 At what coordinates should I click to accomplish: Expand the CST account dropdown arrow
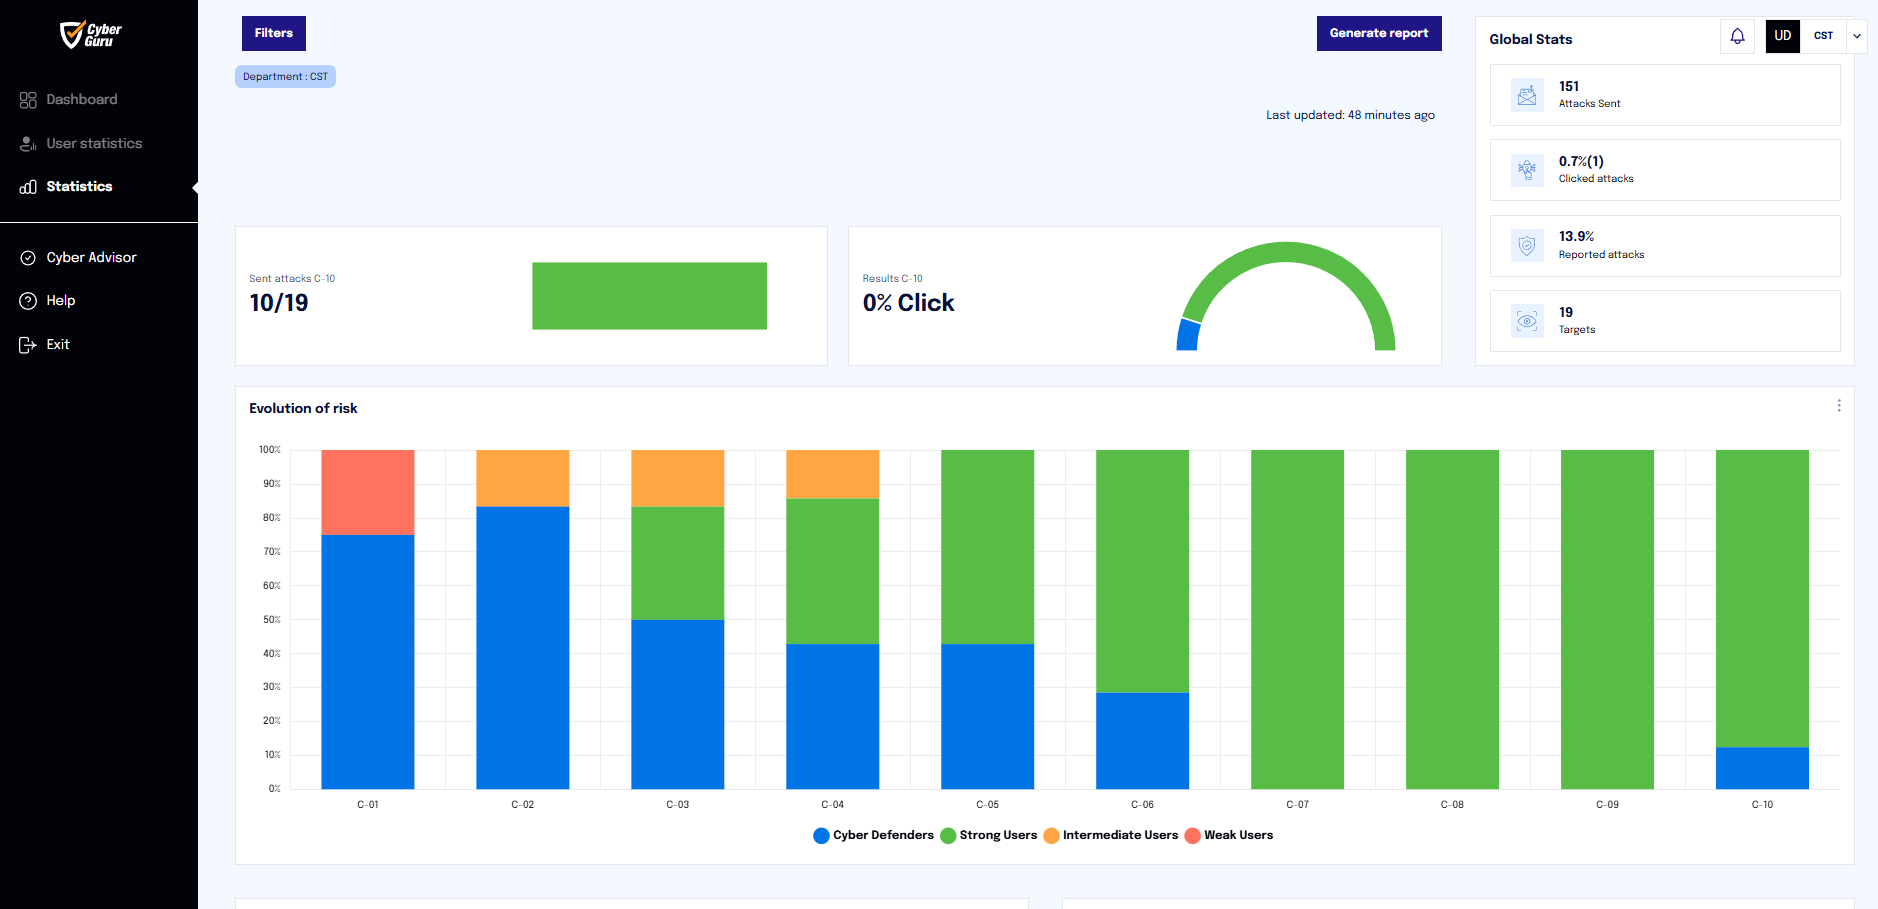click(1857, 36)
